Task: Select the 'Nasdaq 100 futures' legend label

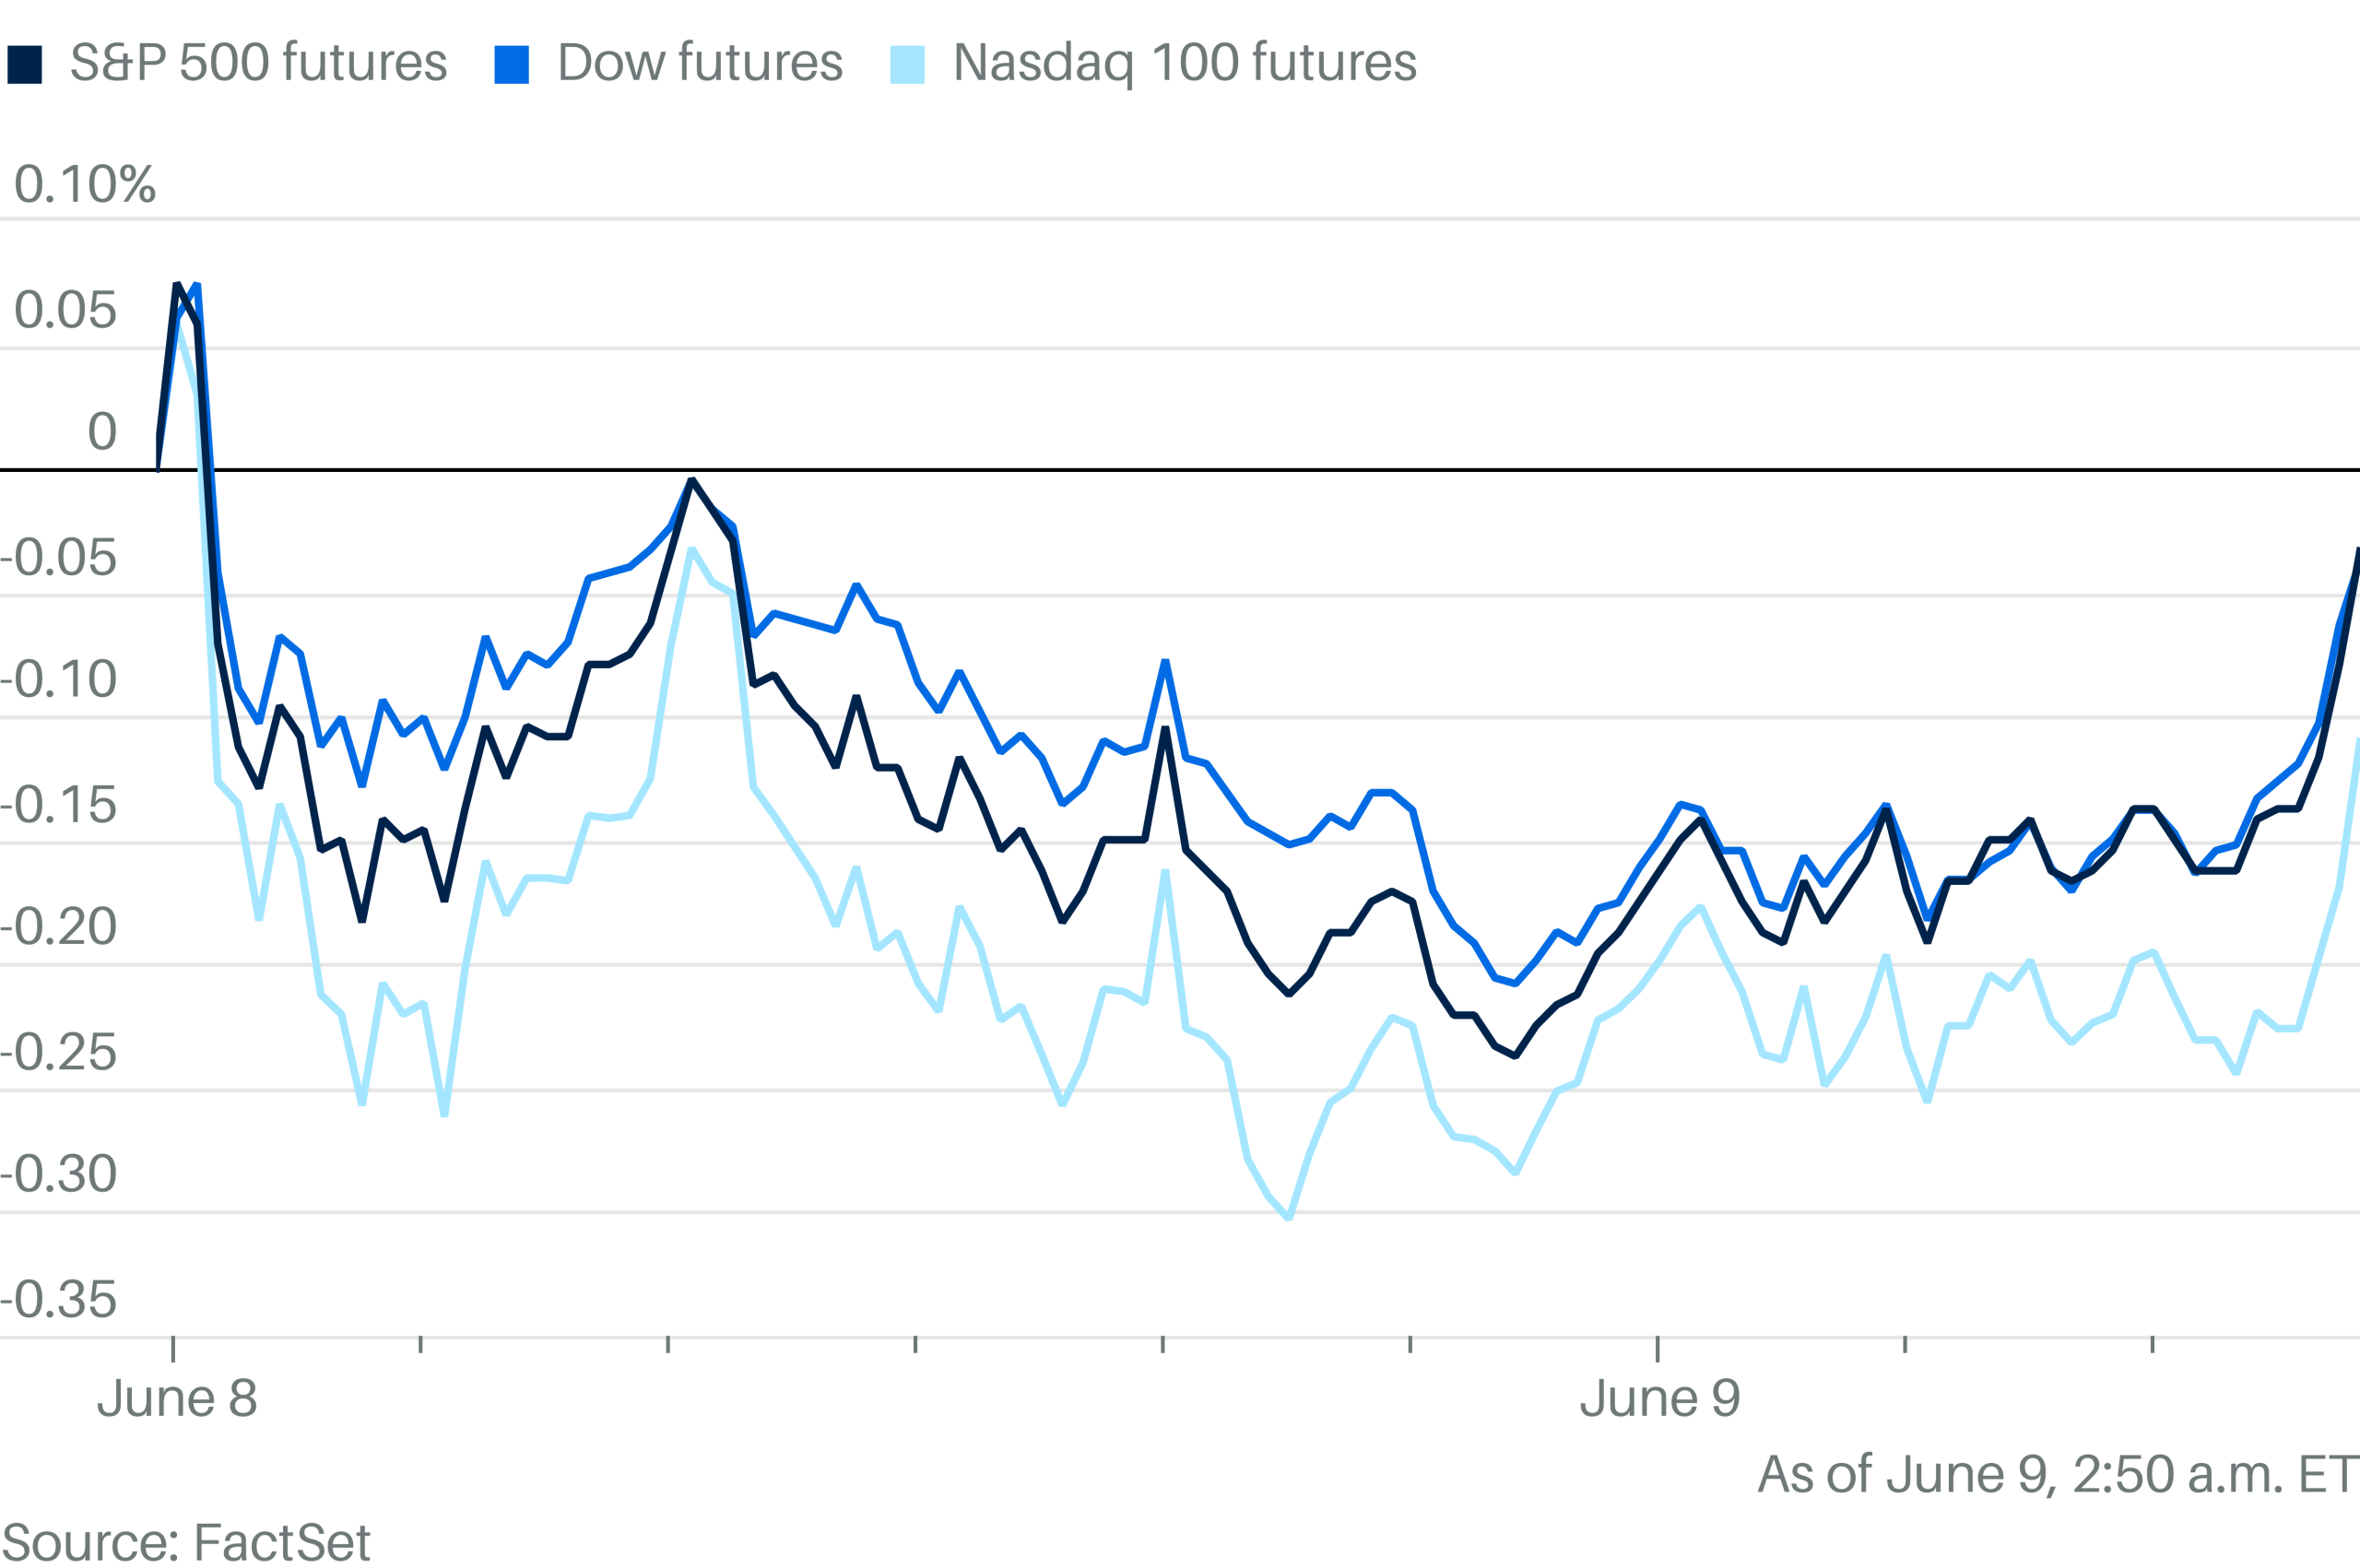Action: click(1185, 64)
